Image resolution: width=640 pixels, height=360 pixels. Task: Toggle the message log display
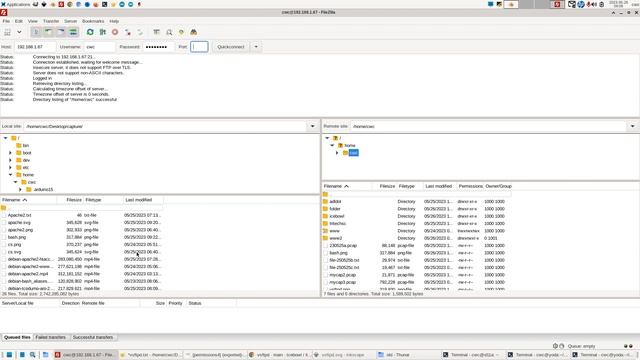click(x=36, y=32)
